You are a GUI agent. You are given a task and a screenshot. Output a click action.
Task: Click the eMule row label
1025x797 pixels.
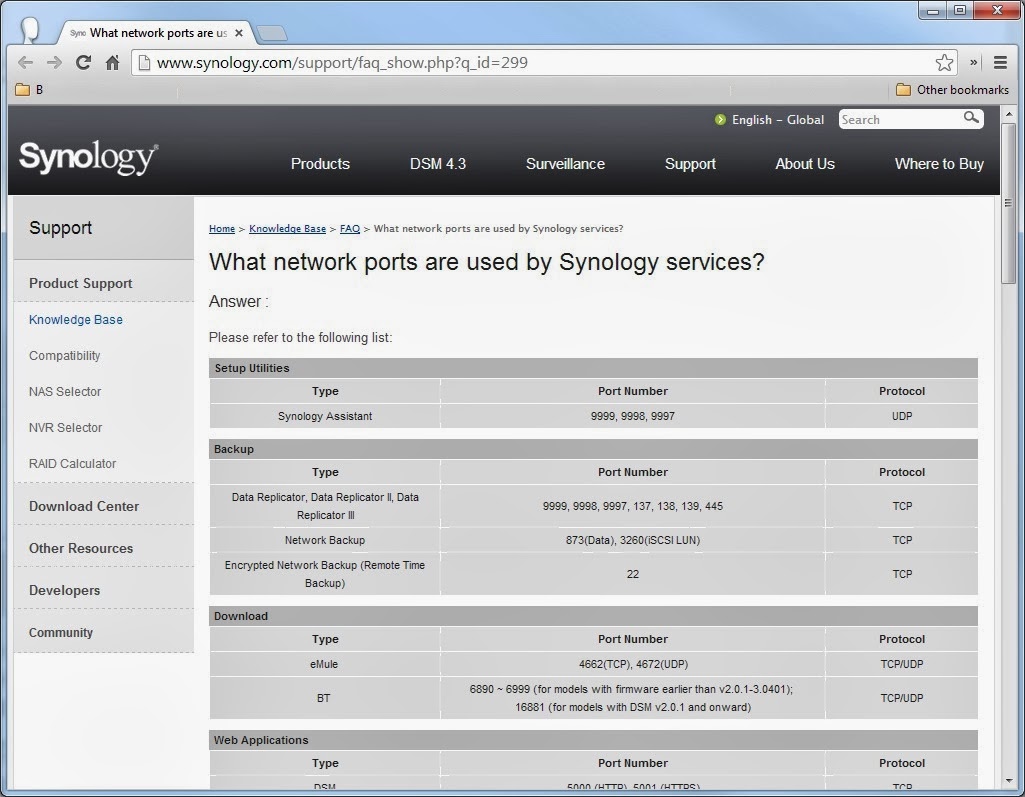pos(324,664)
